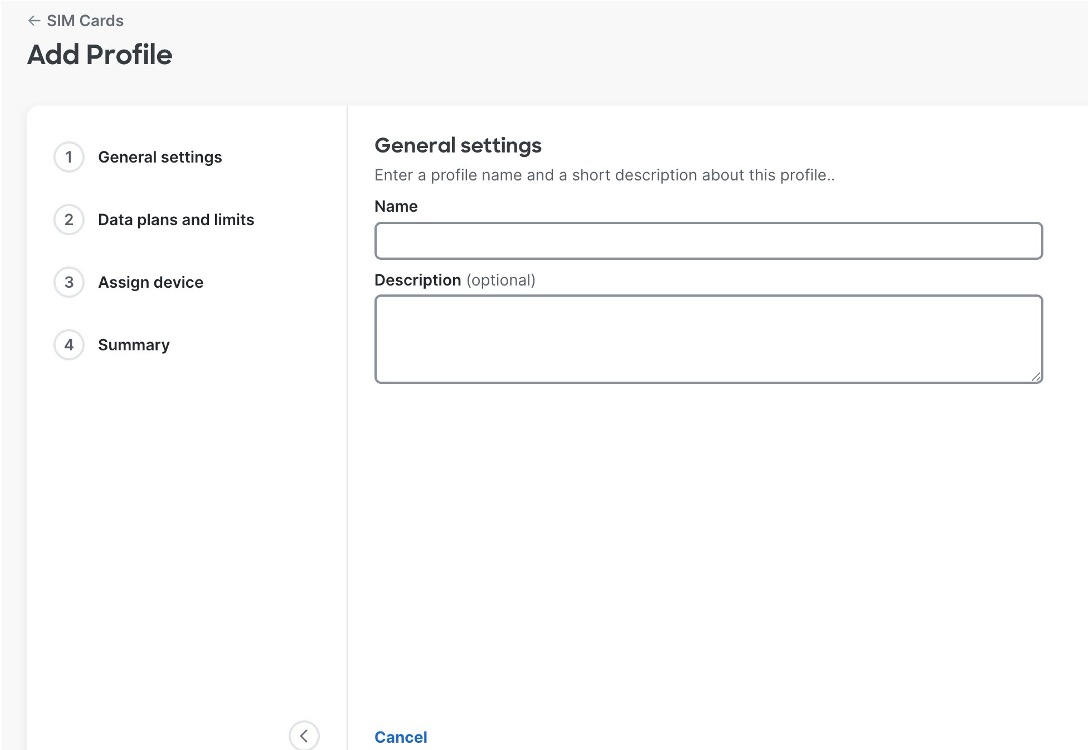Image resolution: width=1088 pixels, height=750 pixels.
Task: Click the Description (optional) label
Action: coord(455,280)
